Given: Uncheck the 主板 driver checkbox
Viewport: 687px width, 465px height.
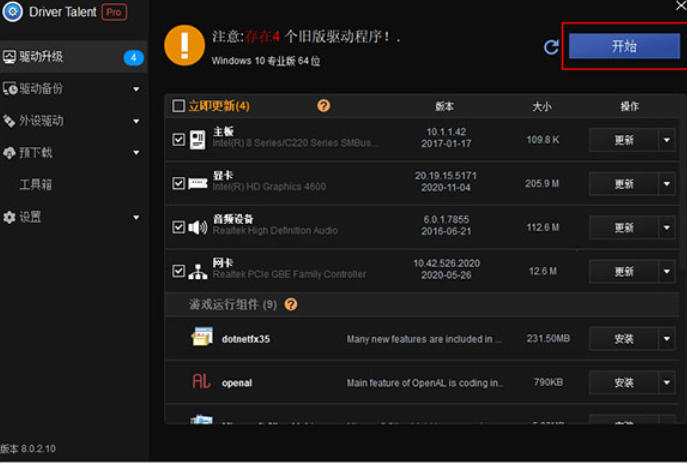Looking at the screenshot, I should (179, 140).
